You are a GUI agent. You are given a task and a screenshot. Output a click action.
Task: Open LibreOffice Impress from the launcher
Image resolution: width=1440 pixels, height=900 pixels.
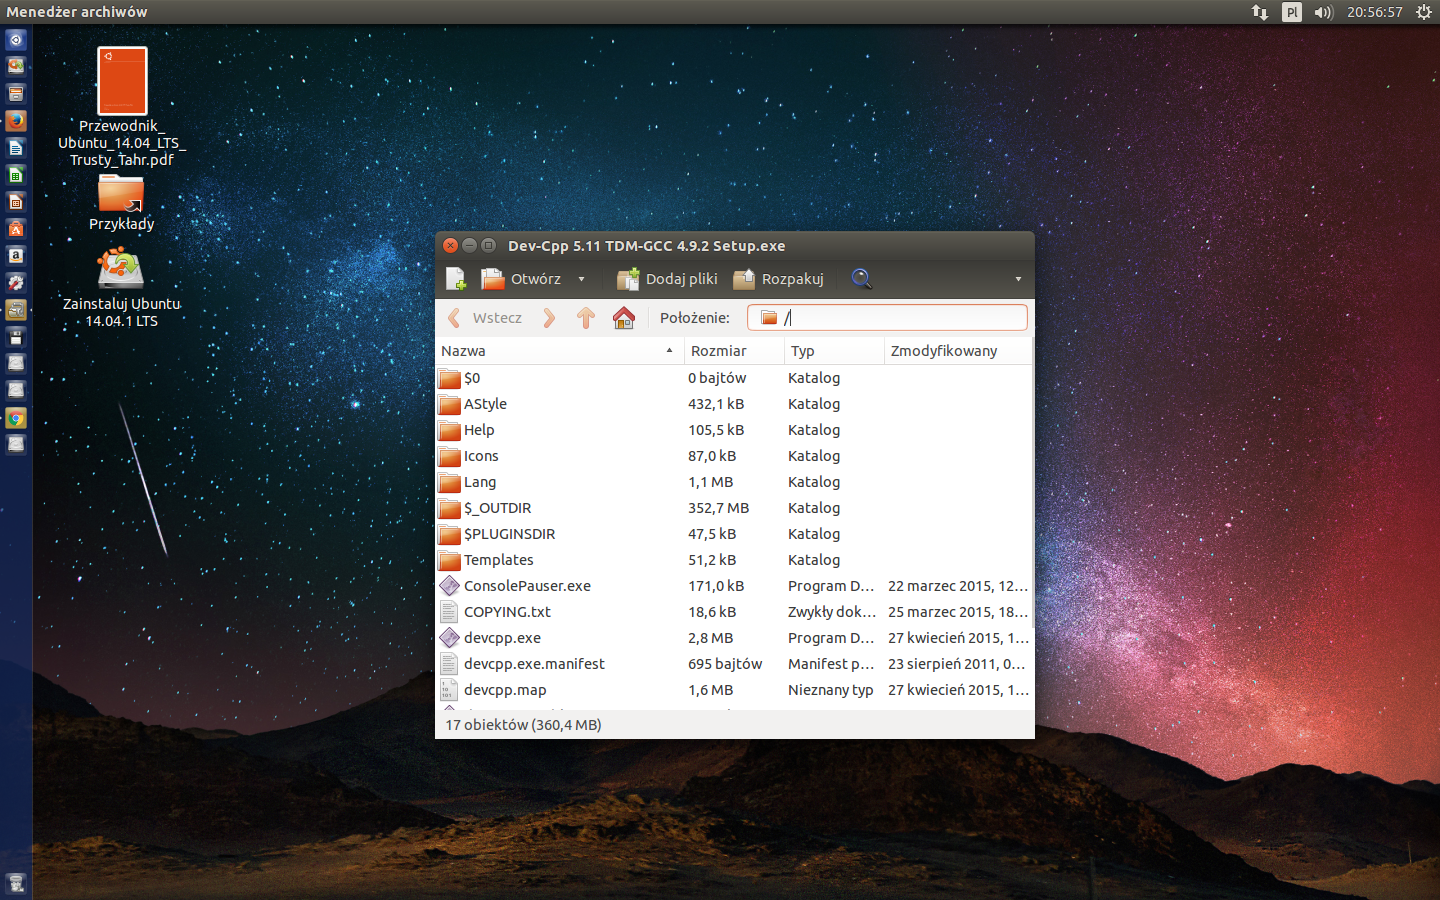click(x=16, y=202)
